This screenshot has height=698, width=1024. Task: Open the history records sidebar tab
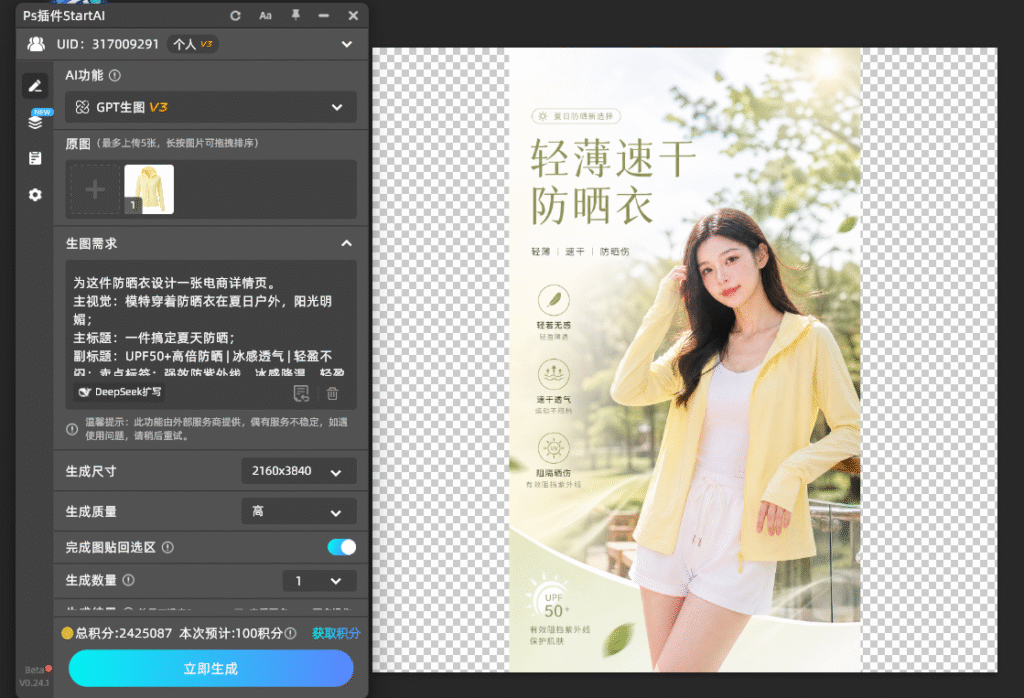pyautogui.click(x=35, y=158)
